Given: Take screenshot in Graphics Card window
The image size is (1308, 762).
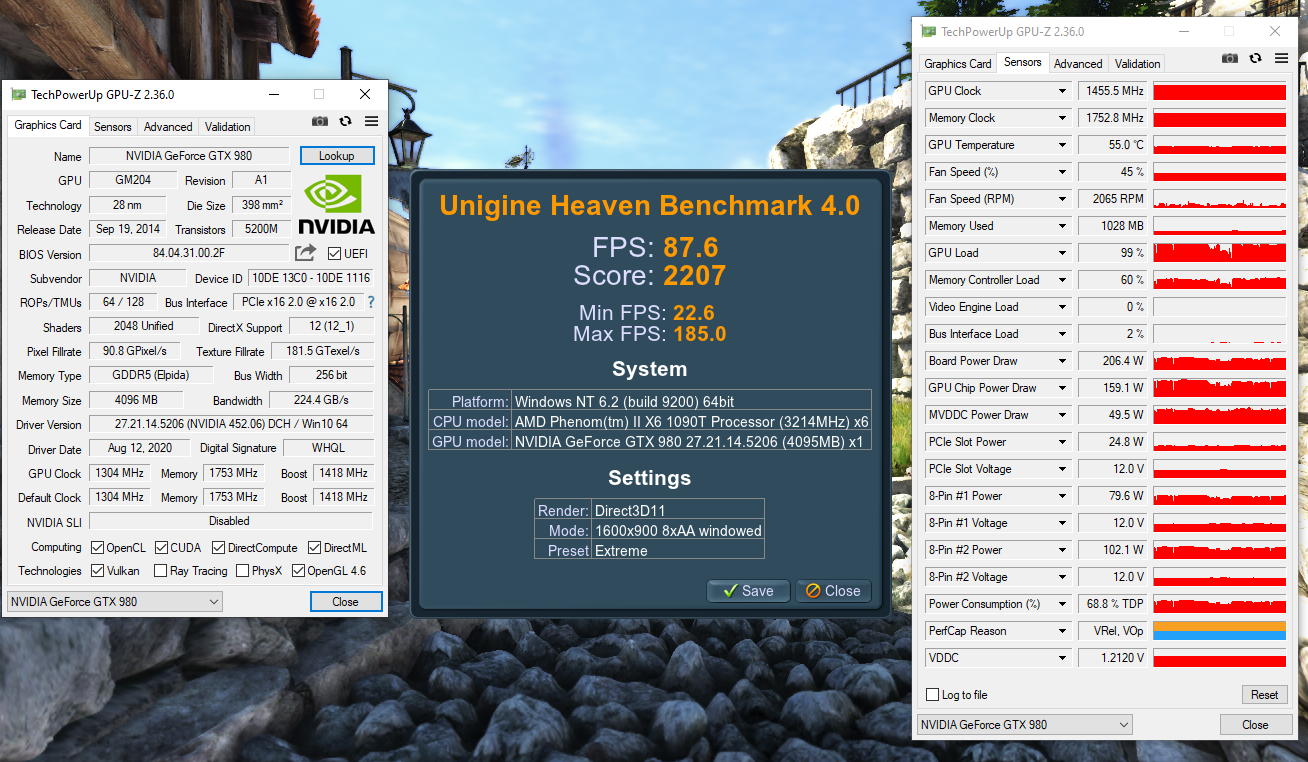Looking at the screenshot, I should 319,121.
